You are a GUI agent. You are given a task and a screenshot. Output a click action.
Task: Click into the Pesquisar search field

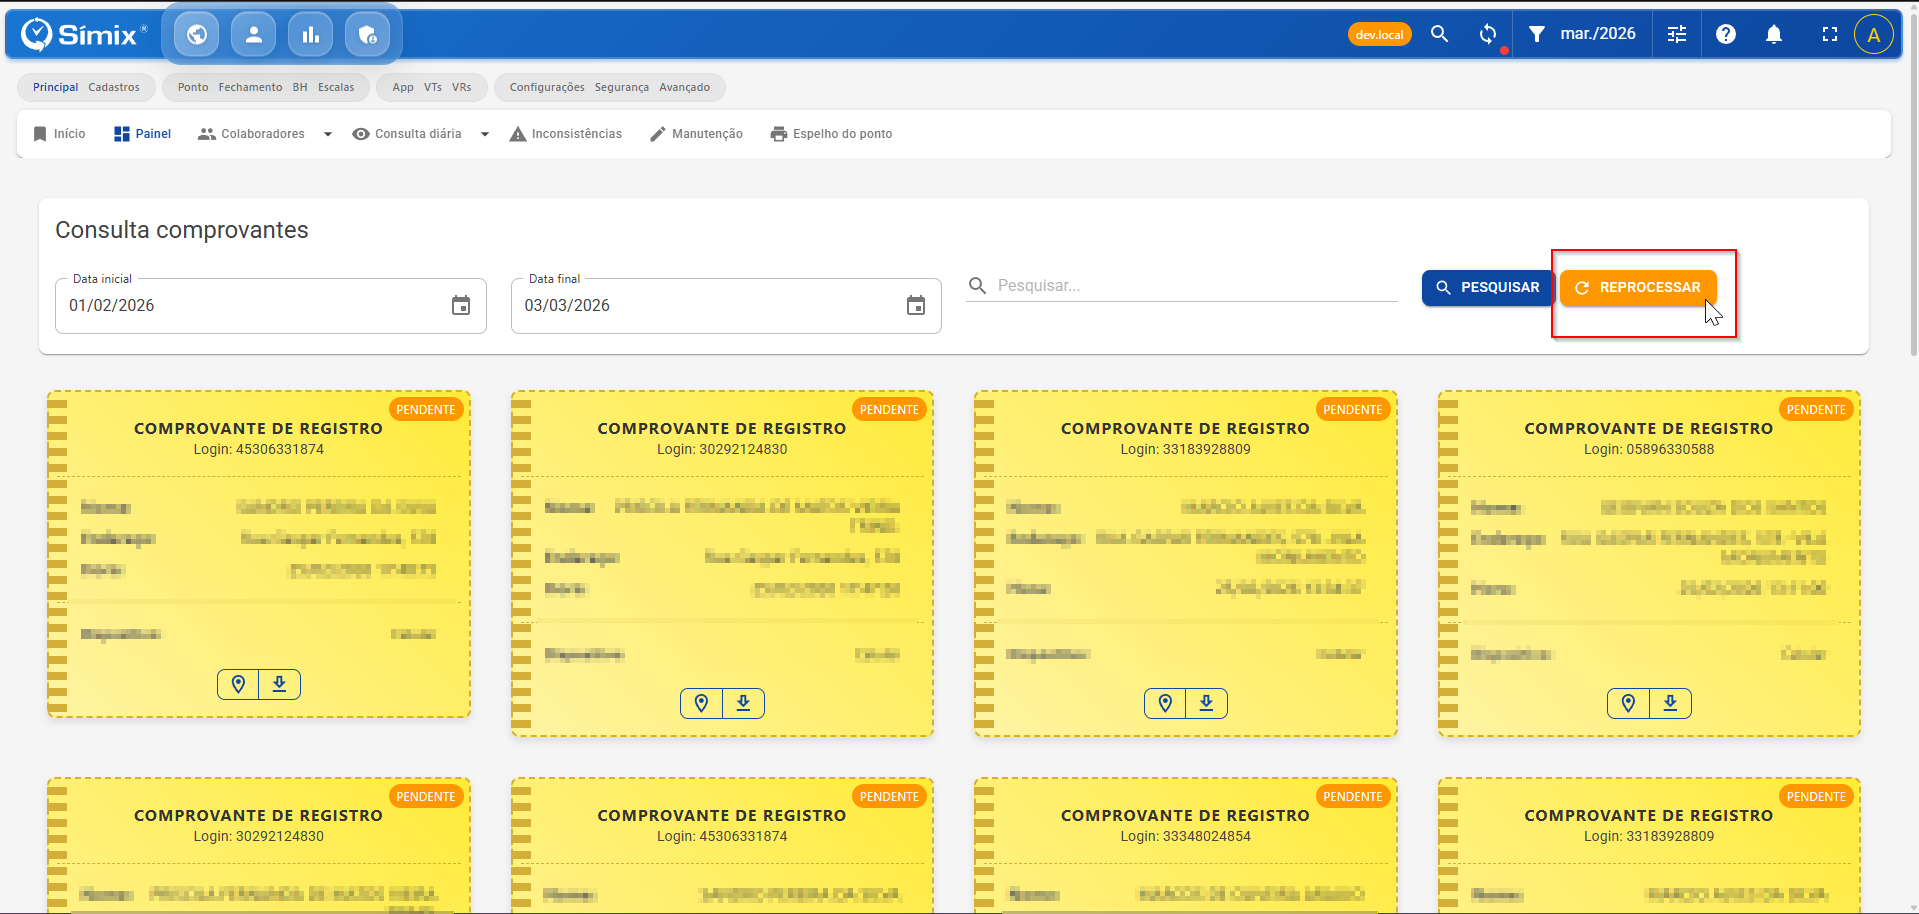point(1182,286)
